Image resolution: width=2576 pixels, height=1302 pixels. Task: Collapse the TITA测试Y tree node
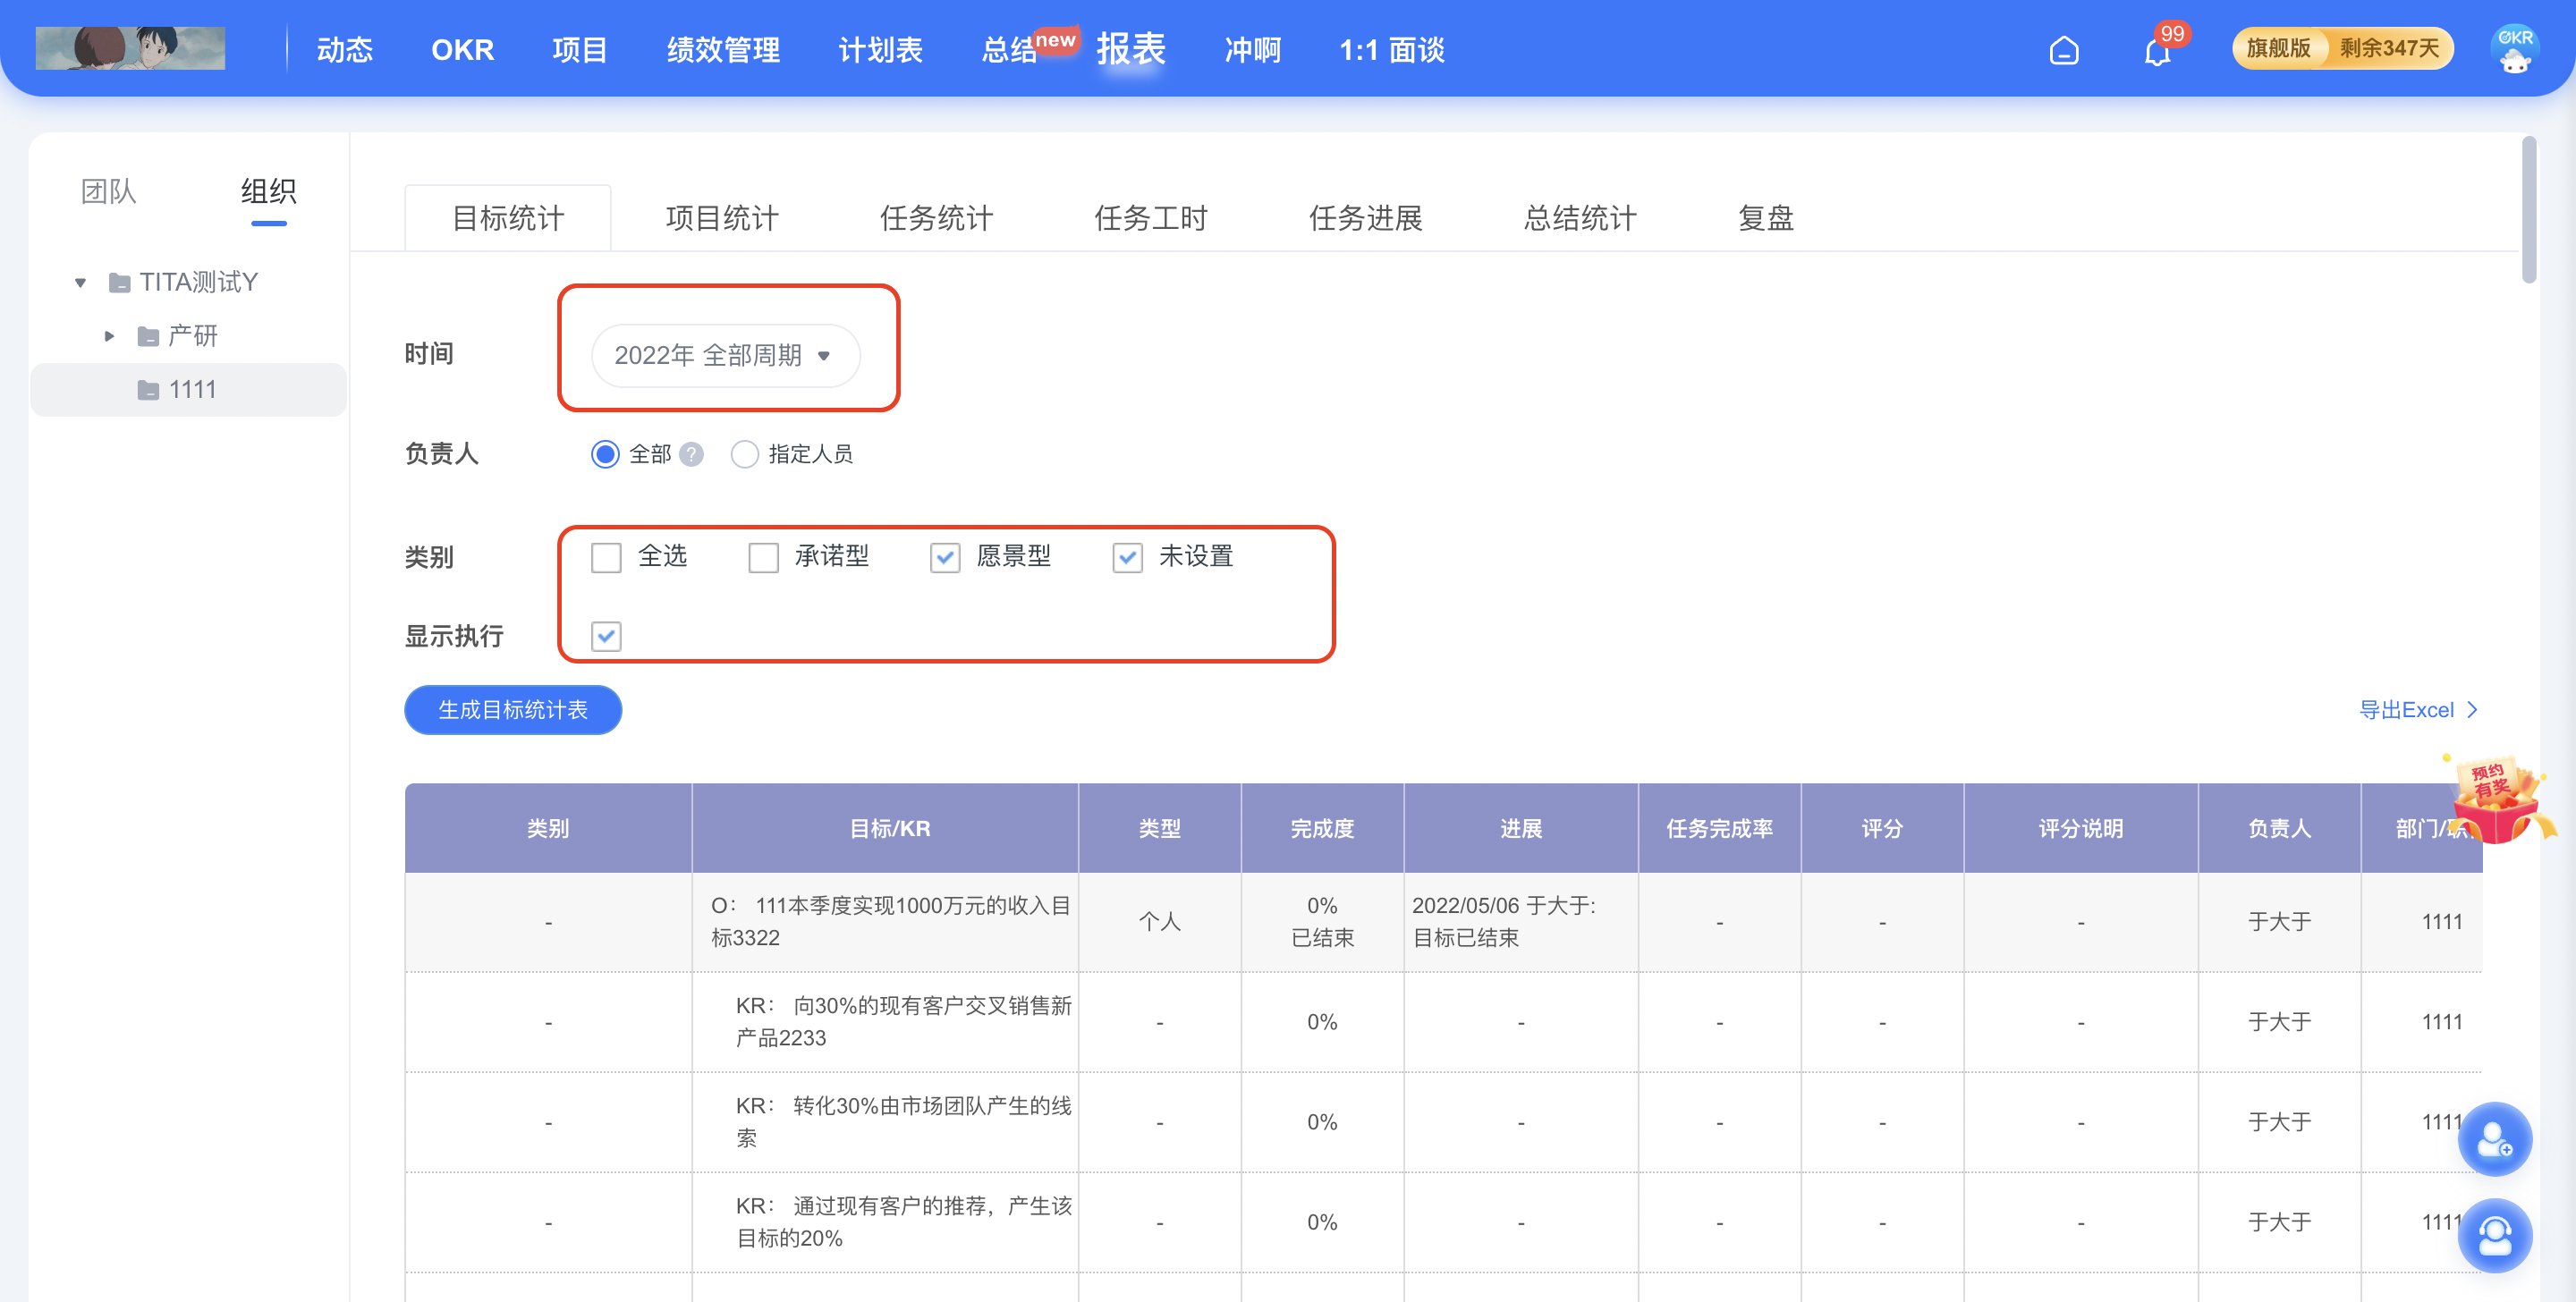80,283
